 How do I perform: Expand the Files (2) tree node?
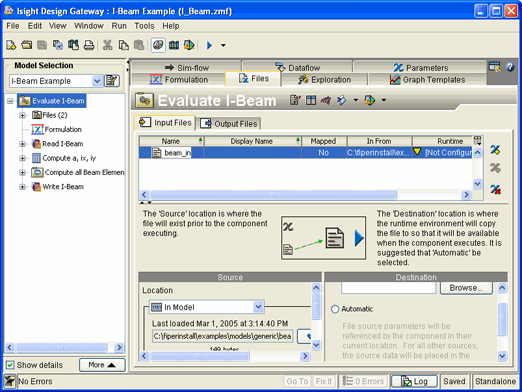coord(22,115)
